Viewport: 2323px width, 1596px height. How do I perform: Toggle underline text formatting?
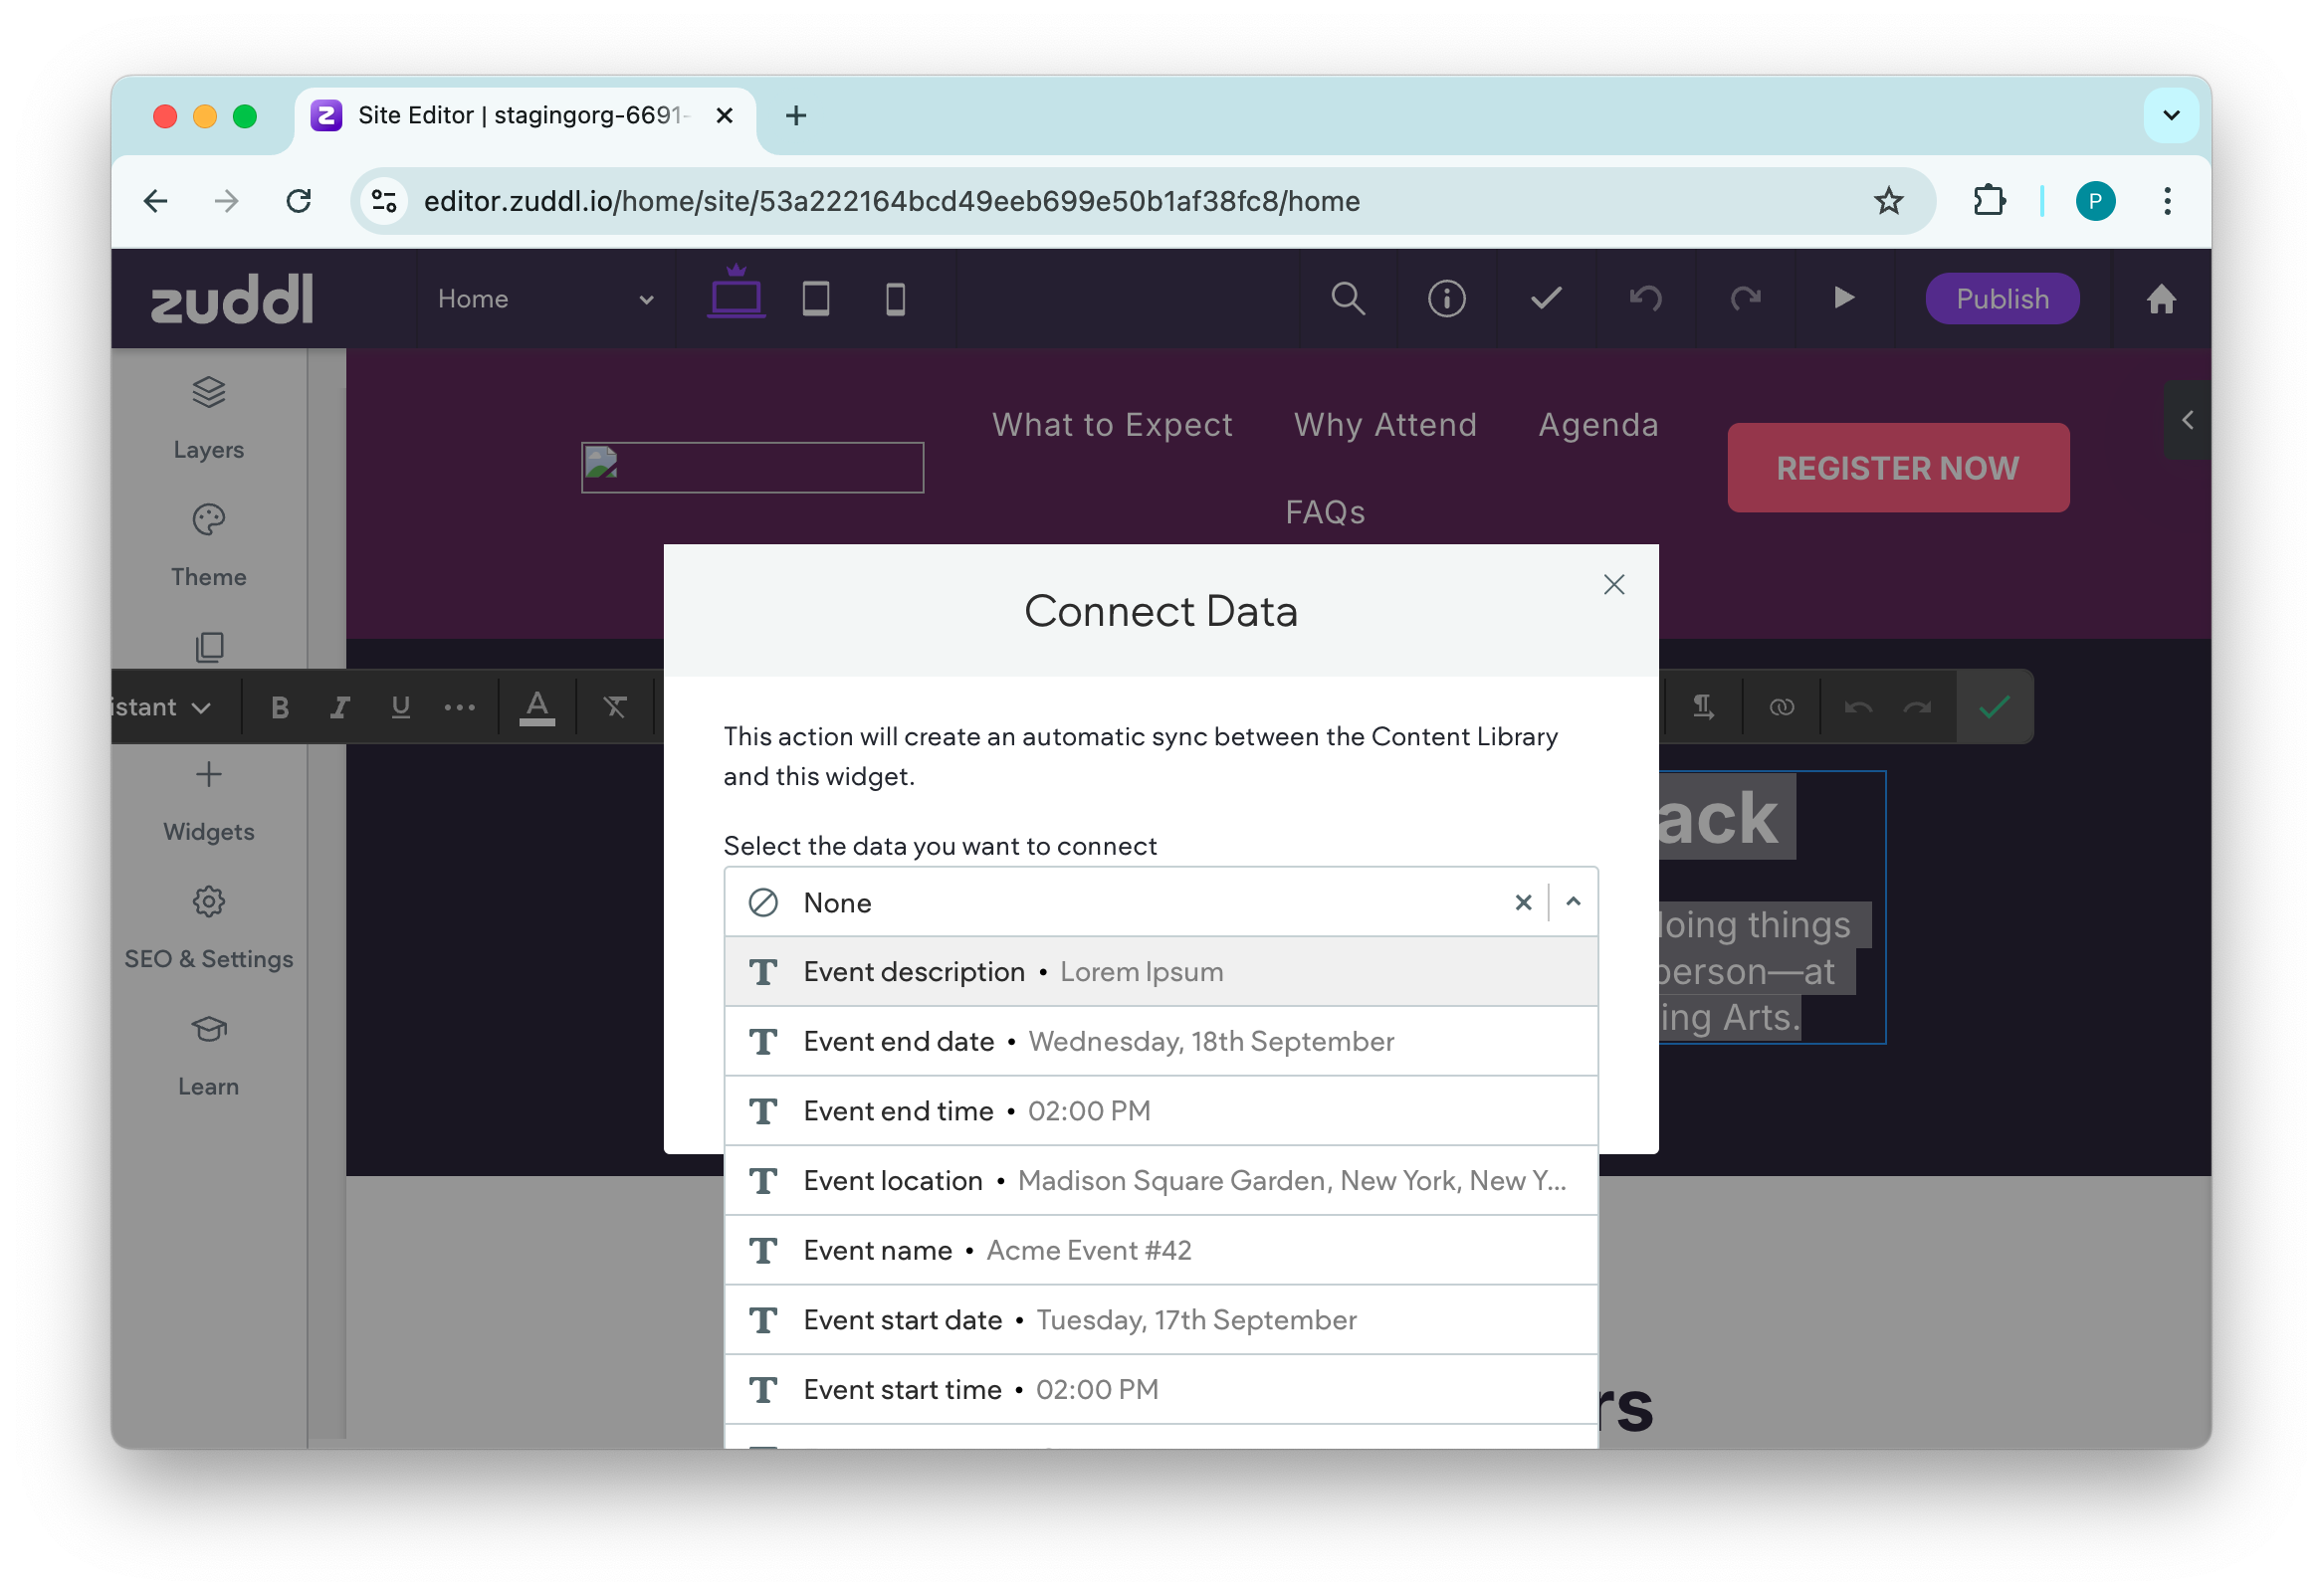pos(400,708)
